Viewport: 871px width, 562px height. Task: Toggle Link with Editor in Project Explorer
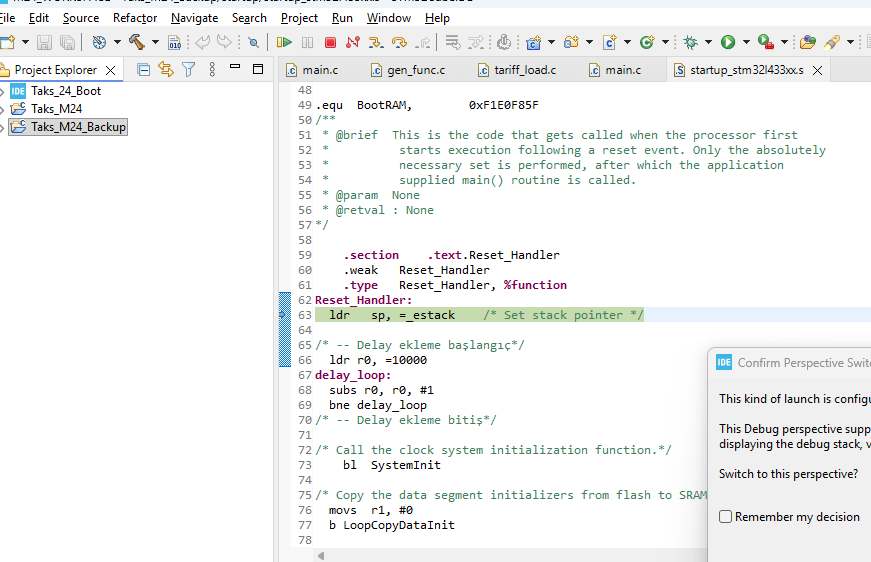click(165, 70)
